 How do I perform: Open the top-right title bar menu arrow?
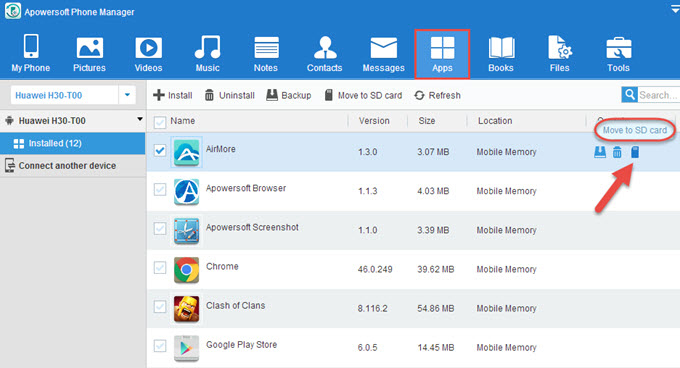(x=675, y=10)
